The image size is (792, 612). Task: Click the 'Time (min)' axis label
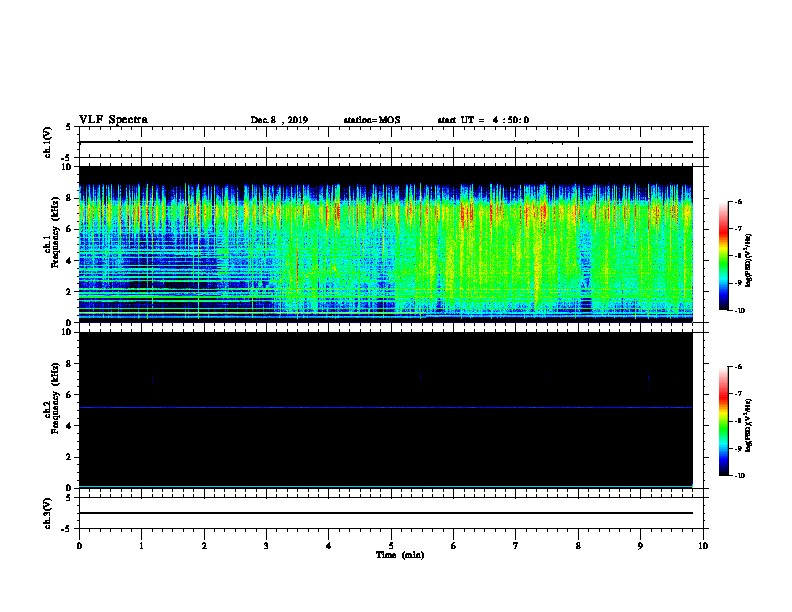click(400, 555)
